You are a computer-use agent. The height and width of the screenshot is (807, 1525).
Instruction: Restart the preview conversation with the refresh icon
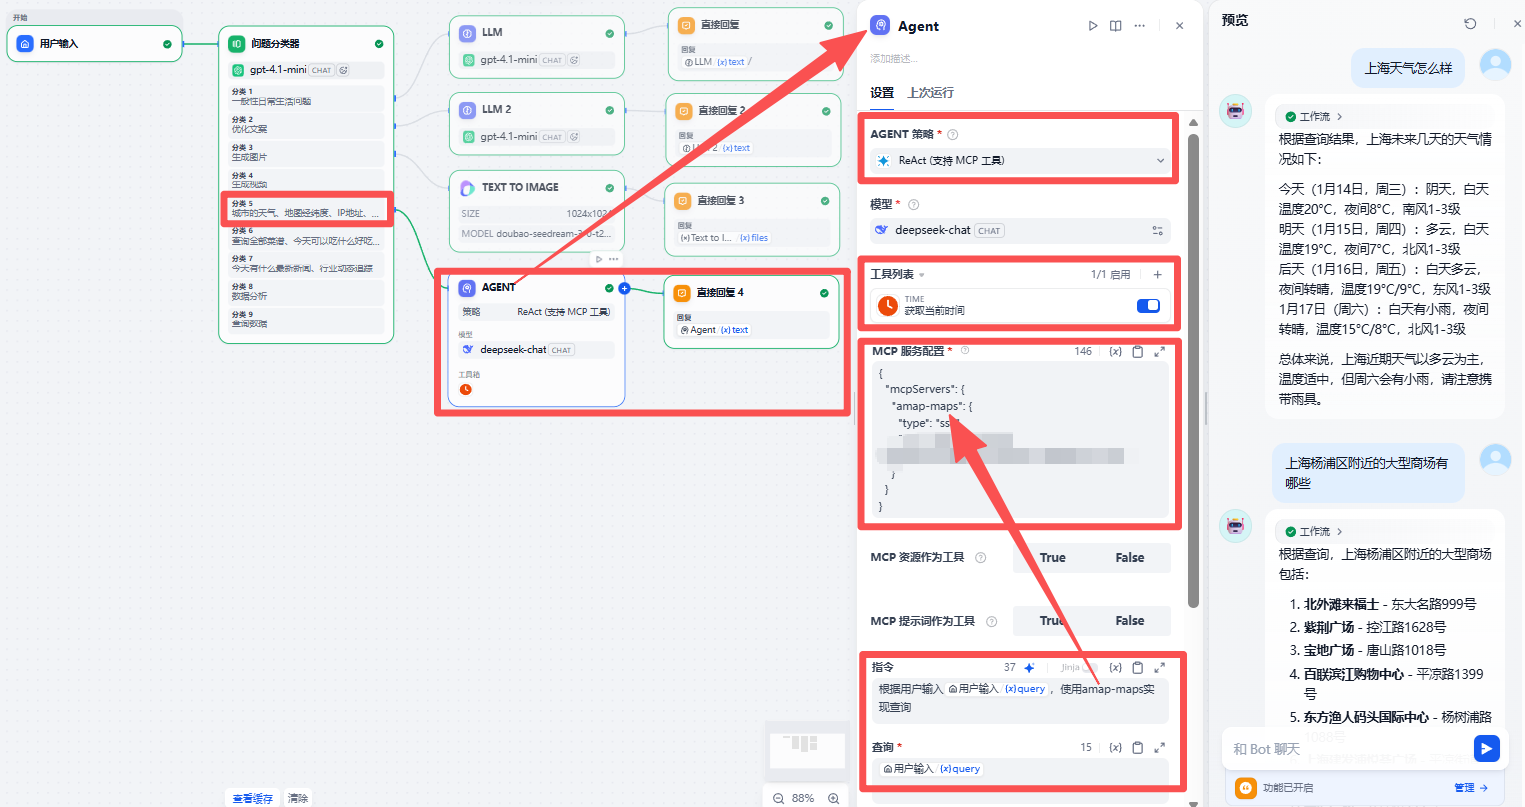pos(1470,23)
